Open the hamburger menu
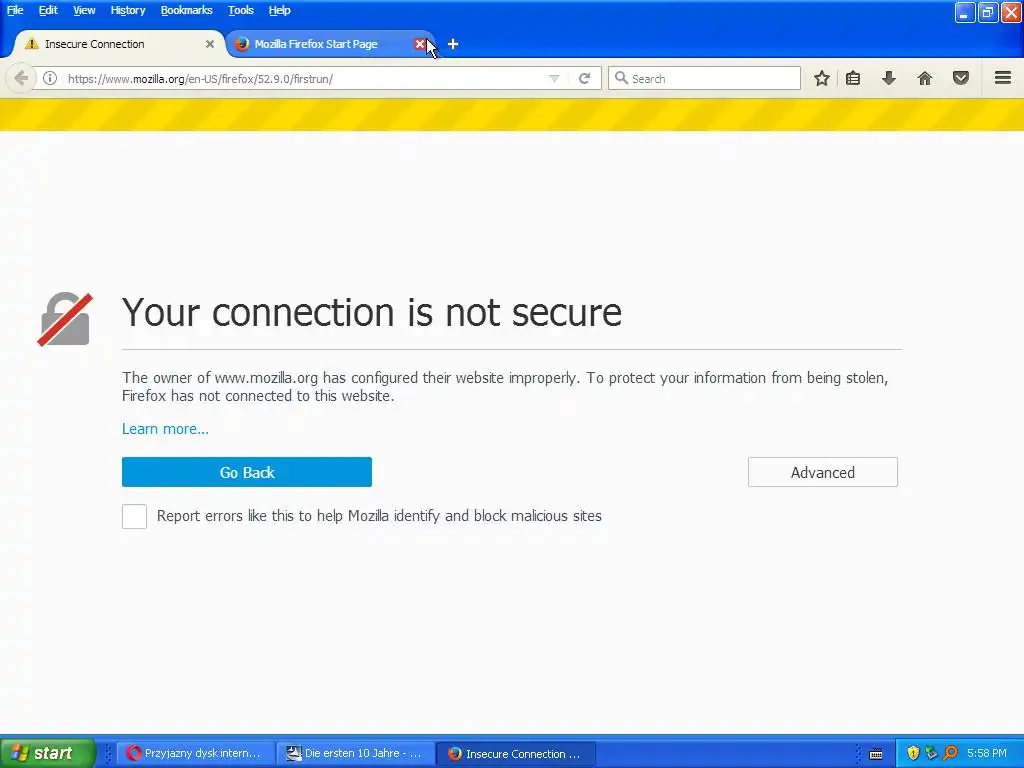The width and height of the screenshot is (1024, 768). coord(1003,78)
